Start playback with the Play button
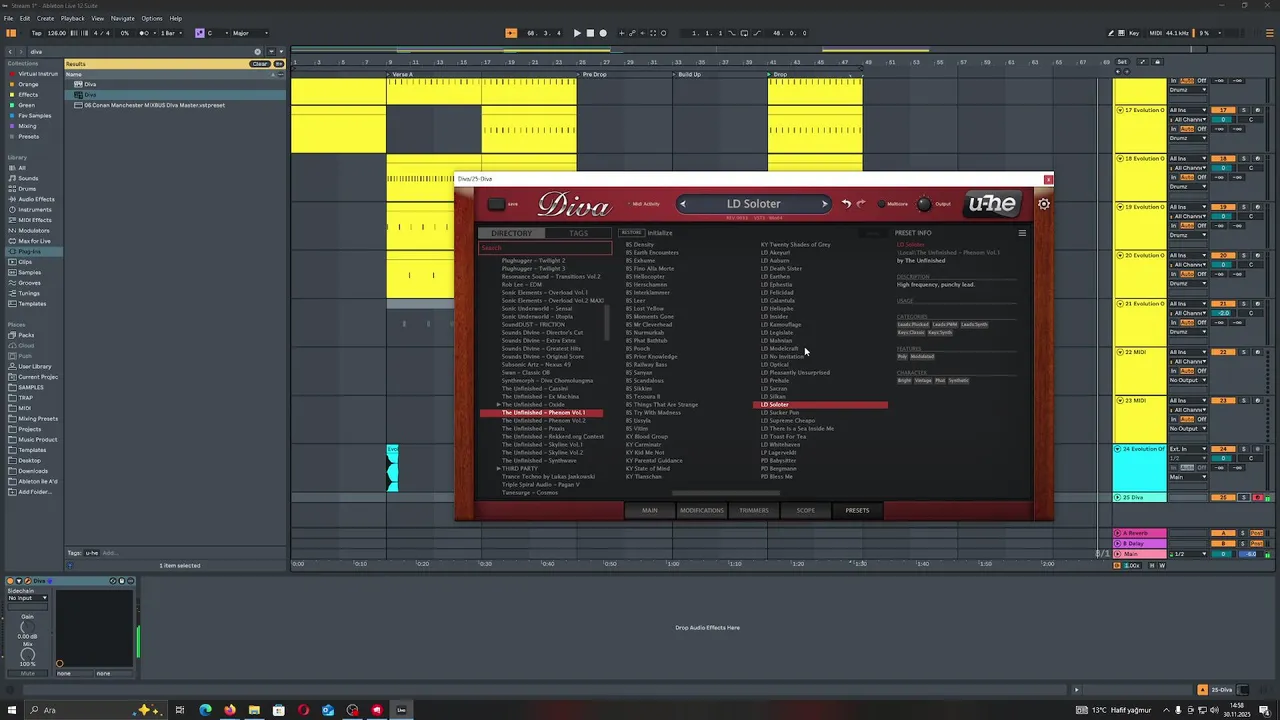This screenshot has height=720, width=1280. (x=577, y=33)
